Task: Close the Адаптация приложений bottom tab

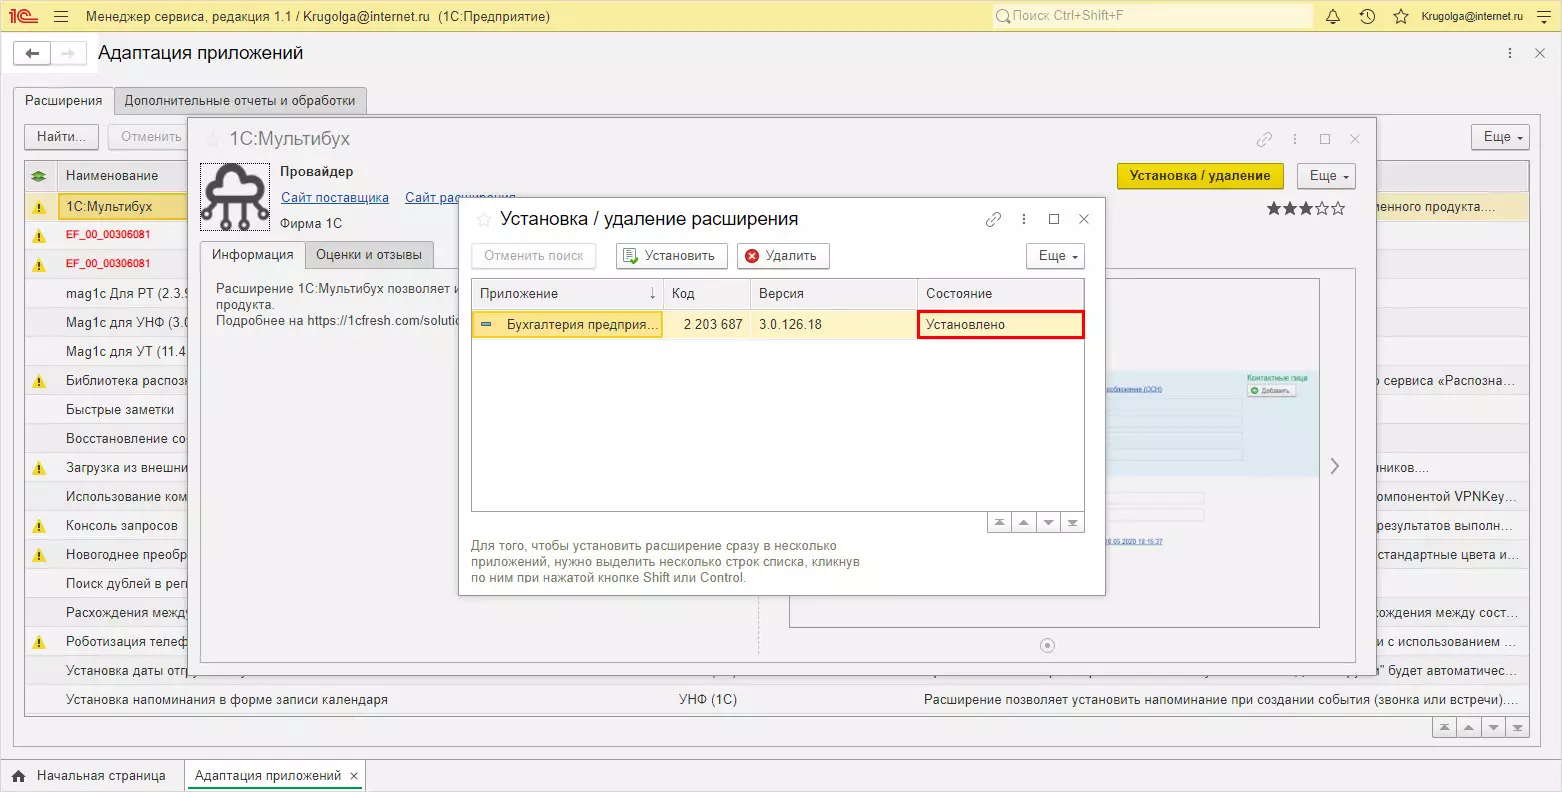Action: 354,776
